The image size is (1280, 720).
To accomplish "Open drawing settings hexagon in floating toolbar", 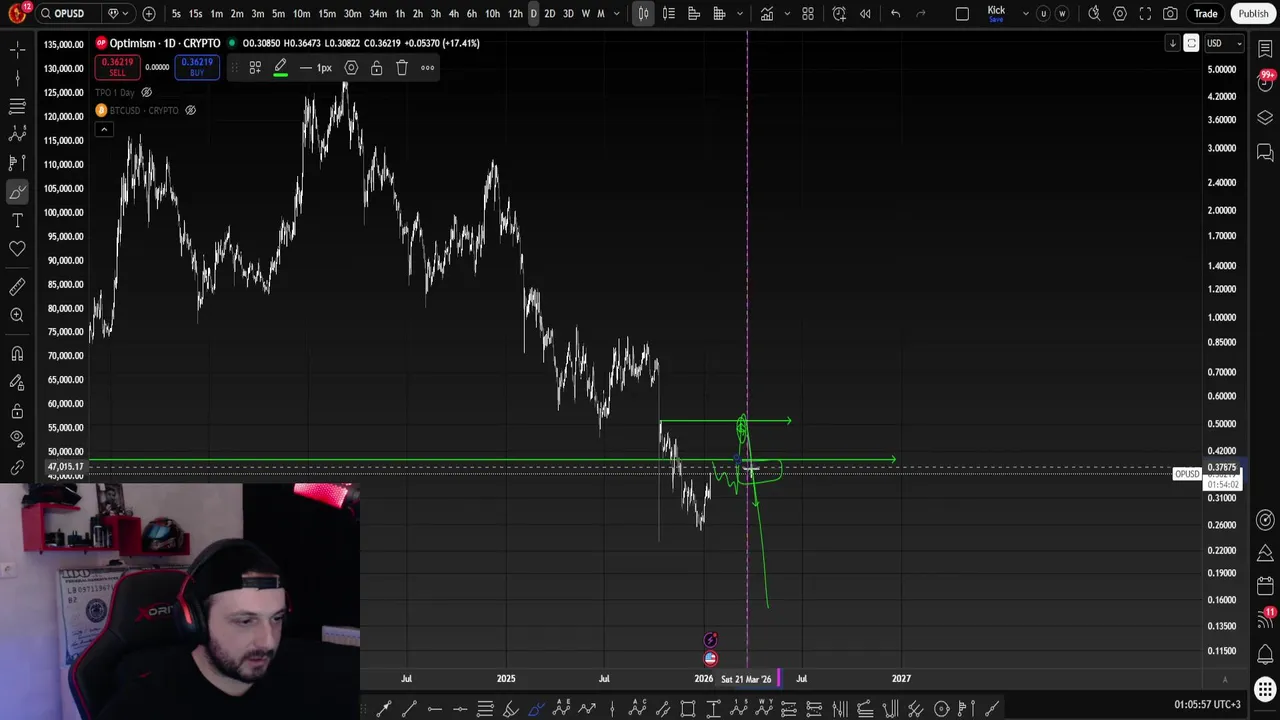I will point(351,67).
